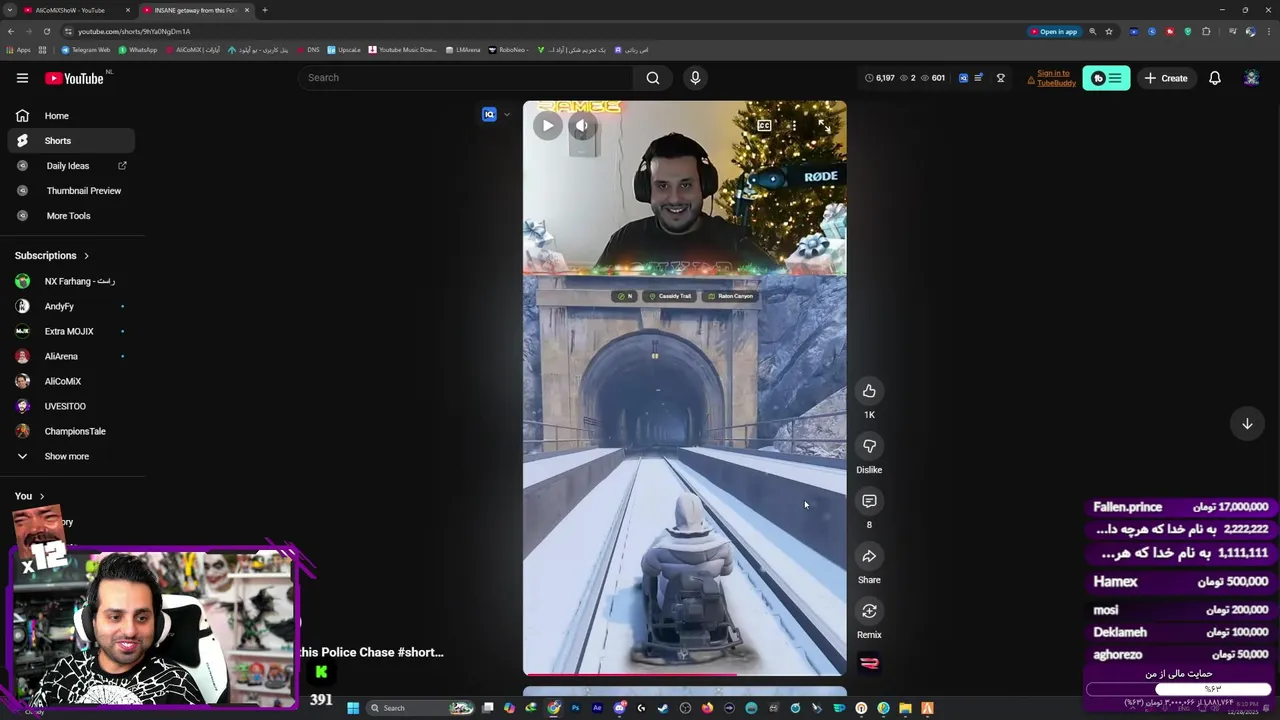This screenshot has width=1280, height=720.
Task: Open the account avatar menu
Action: click(x=1251, y=78)
